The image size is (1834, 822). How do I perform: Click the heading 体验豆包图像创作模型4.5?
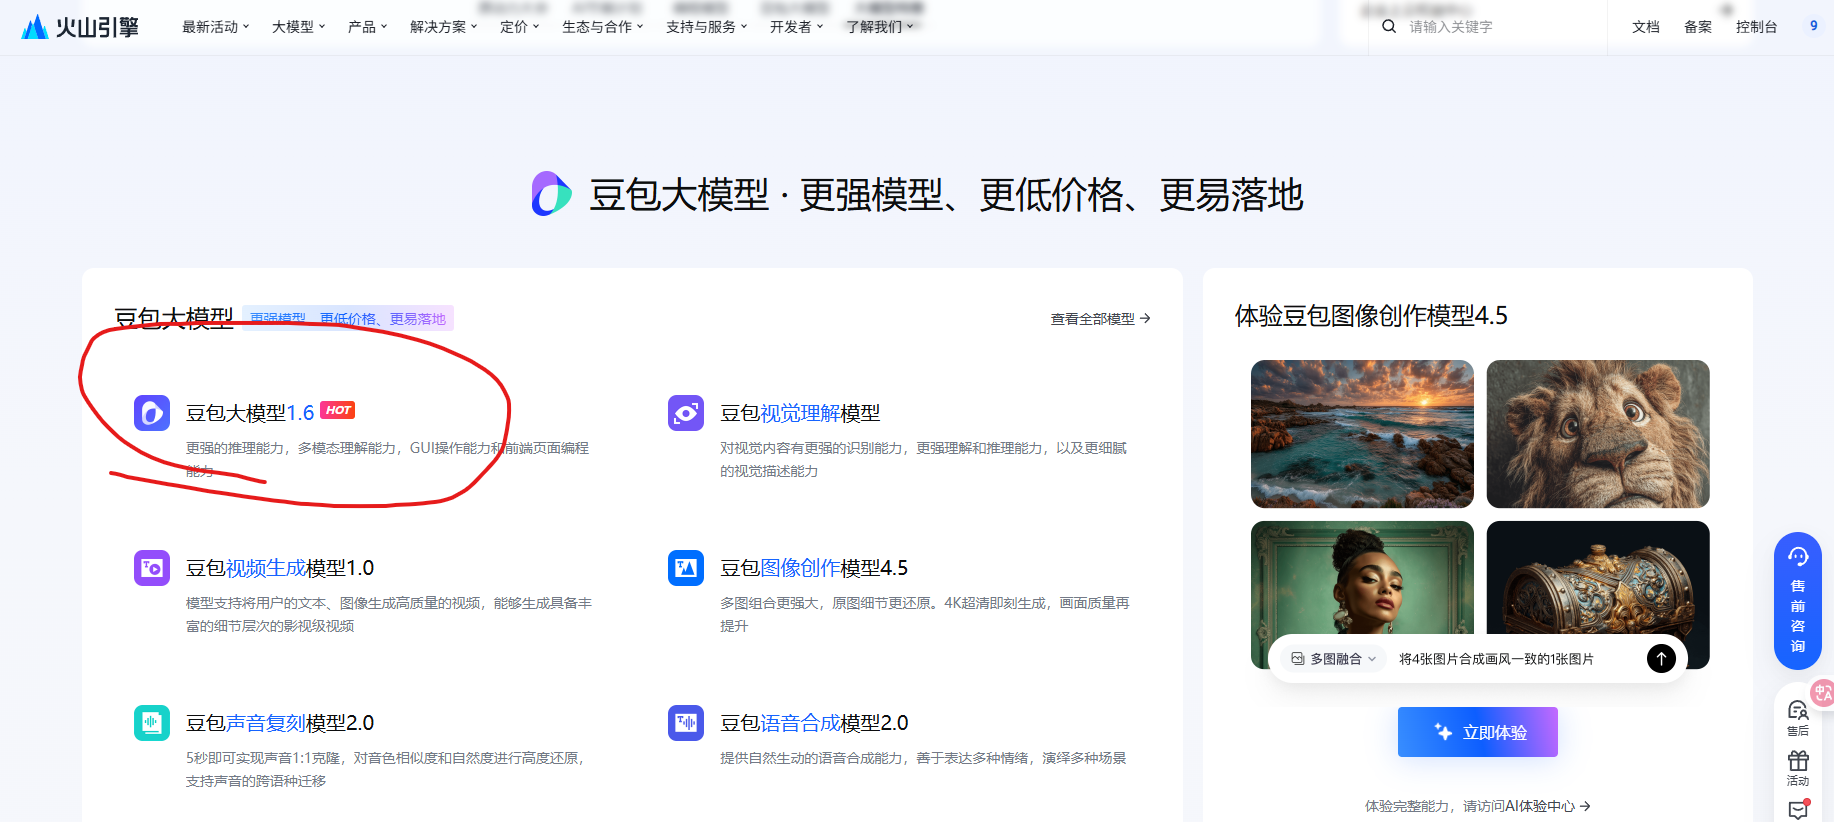1371,316
